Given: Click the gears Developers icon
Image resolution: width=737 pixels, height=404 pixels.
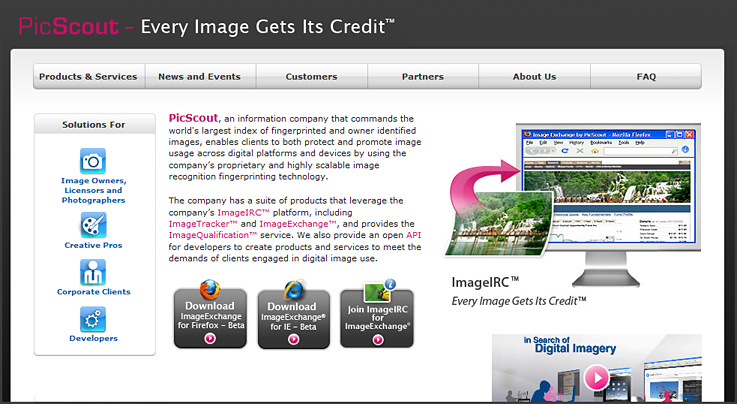Looking at the screenshot, I should click(x=93, y=319).
